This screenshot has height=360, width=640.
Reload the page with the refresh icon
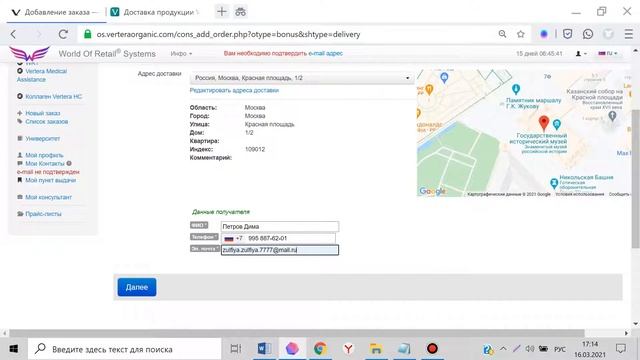click(x=63, y=34)
